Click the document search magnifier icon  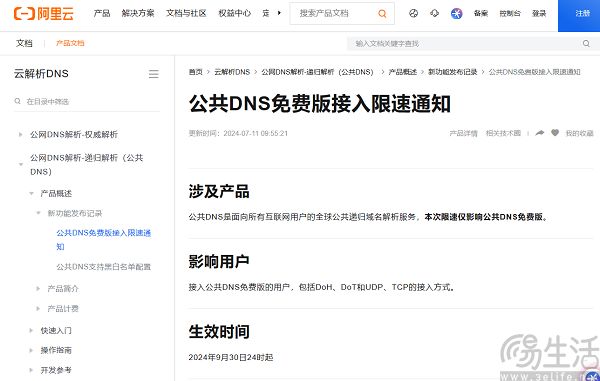tap(586, 44)
